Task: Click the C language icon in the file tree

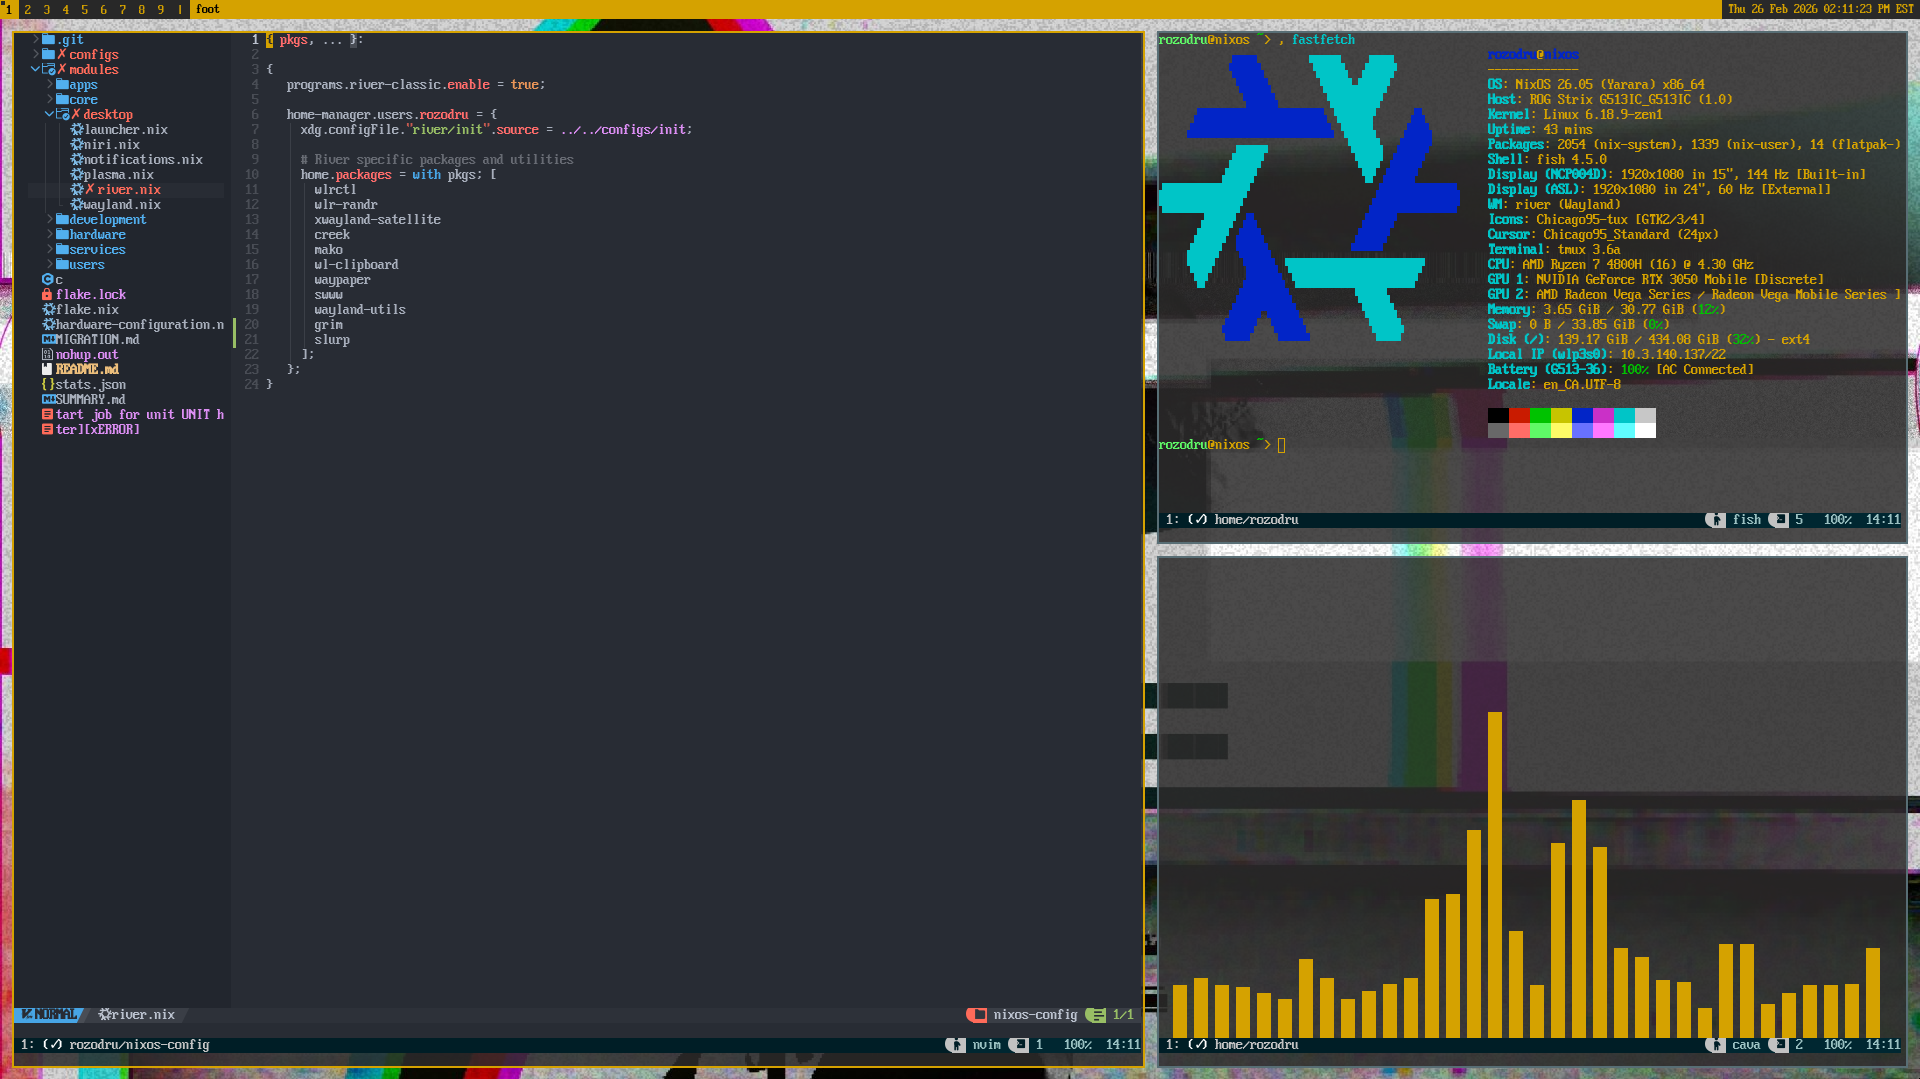Action: coord(47,280)
